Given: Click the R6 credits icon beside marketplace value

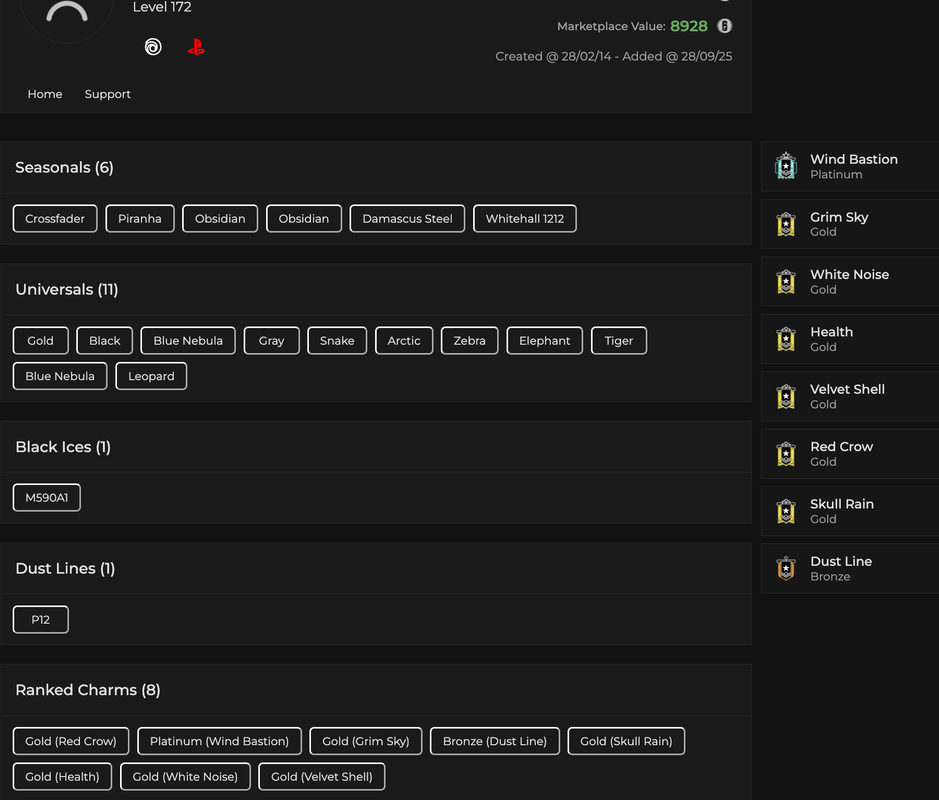Looking at the screenshot, I should [x=725, y=26].
